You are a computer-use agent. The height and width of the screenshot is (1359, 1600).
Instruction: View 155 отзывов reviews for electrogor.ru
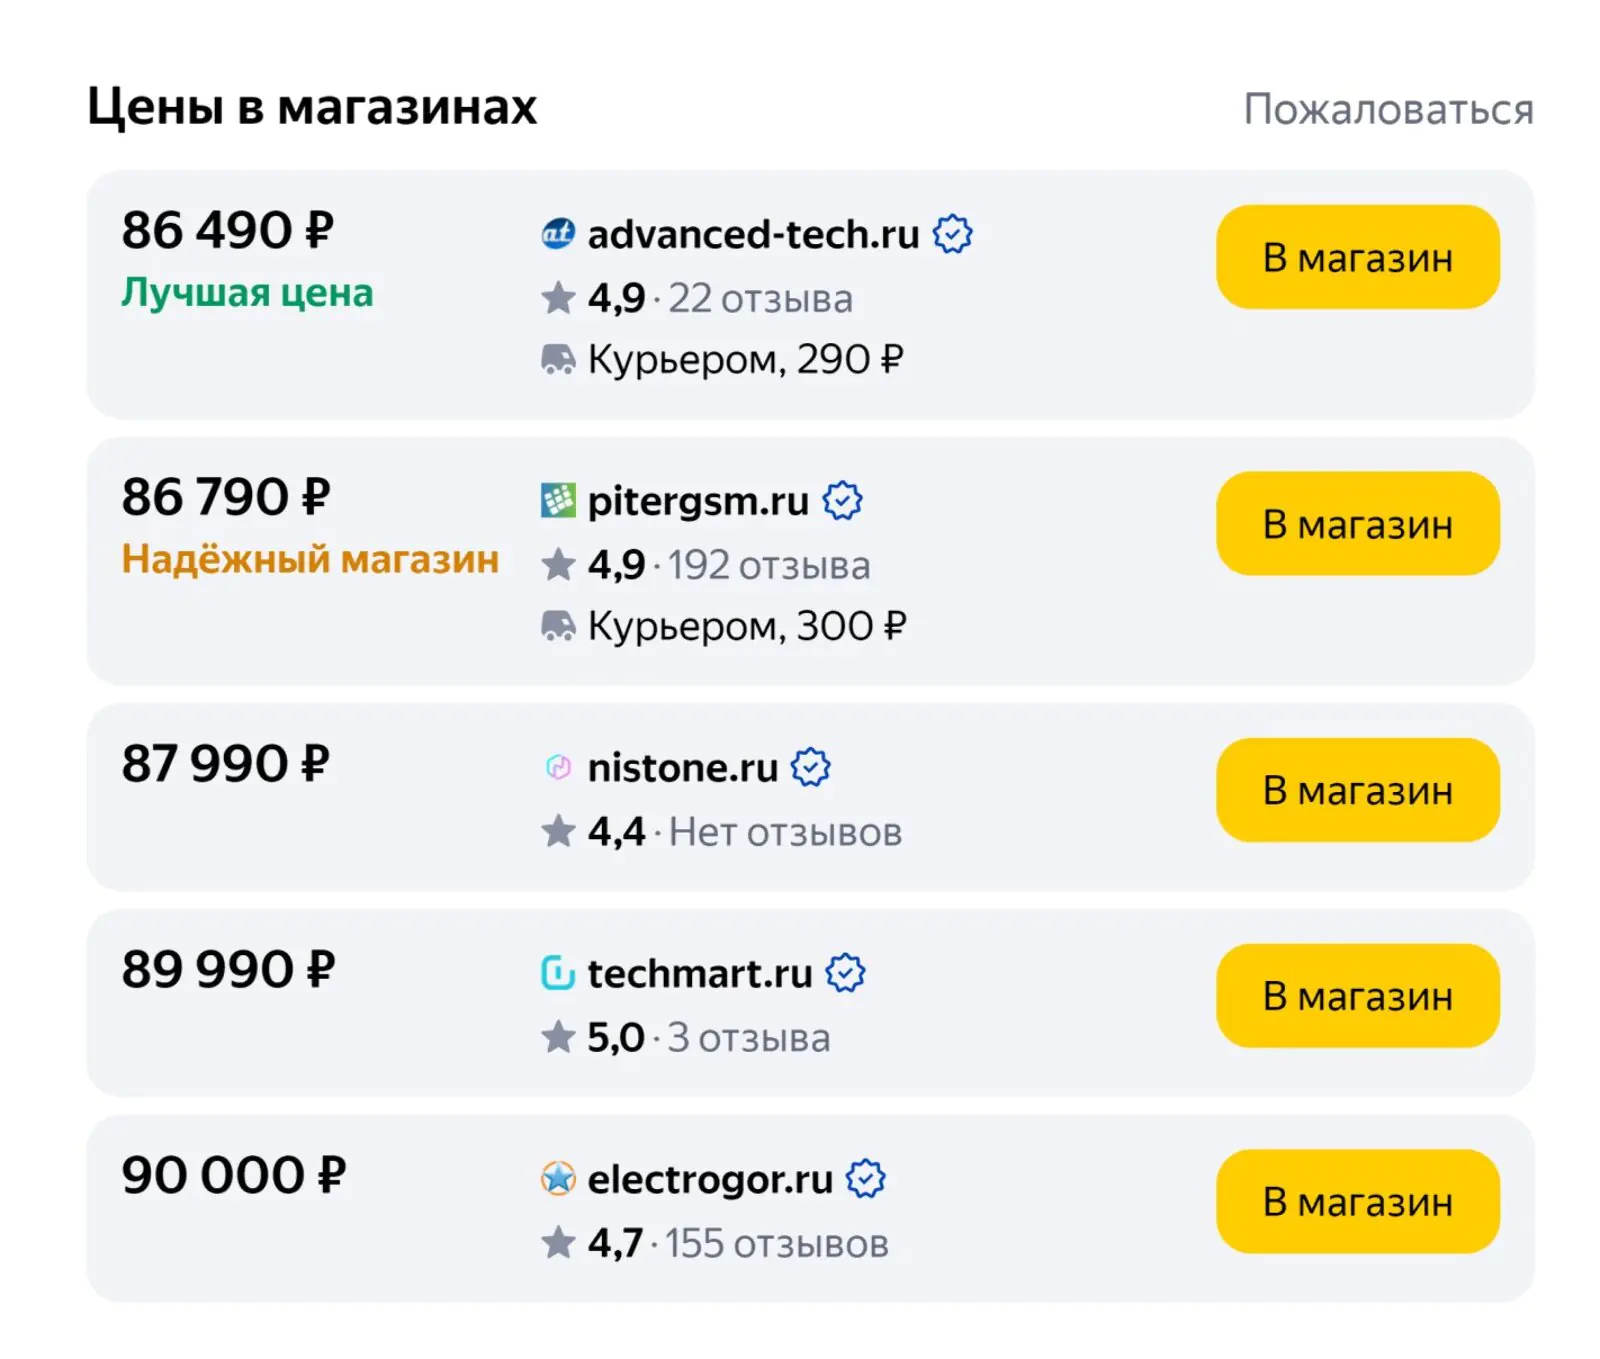pos(777,1244)
